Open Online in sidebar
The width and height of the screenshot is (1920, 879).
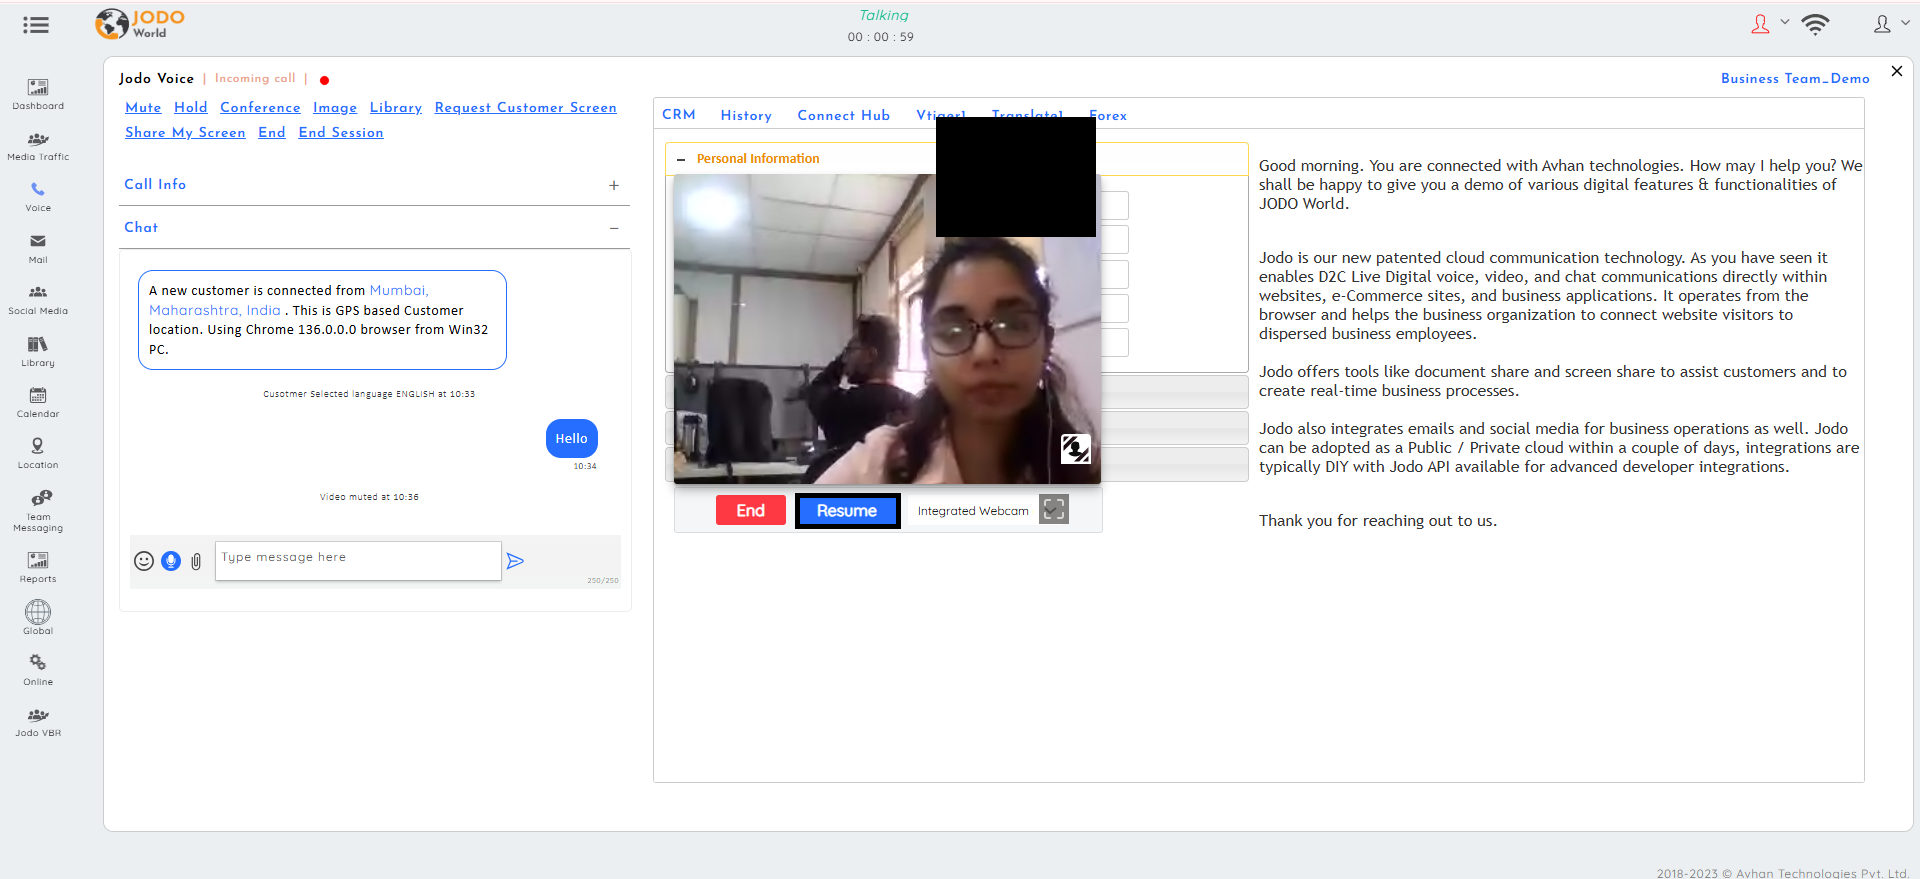pos(38,671)
